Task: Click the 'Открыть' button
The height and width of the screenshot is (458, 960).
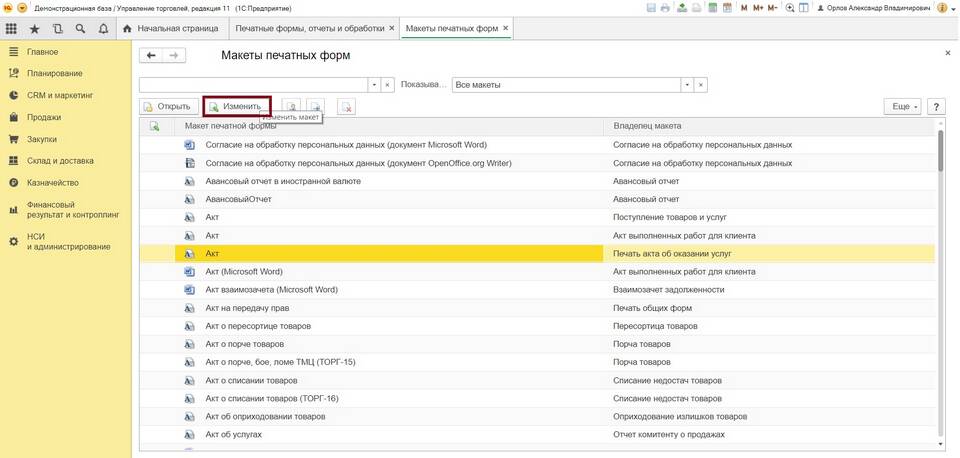Action: coord(167,107)
